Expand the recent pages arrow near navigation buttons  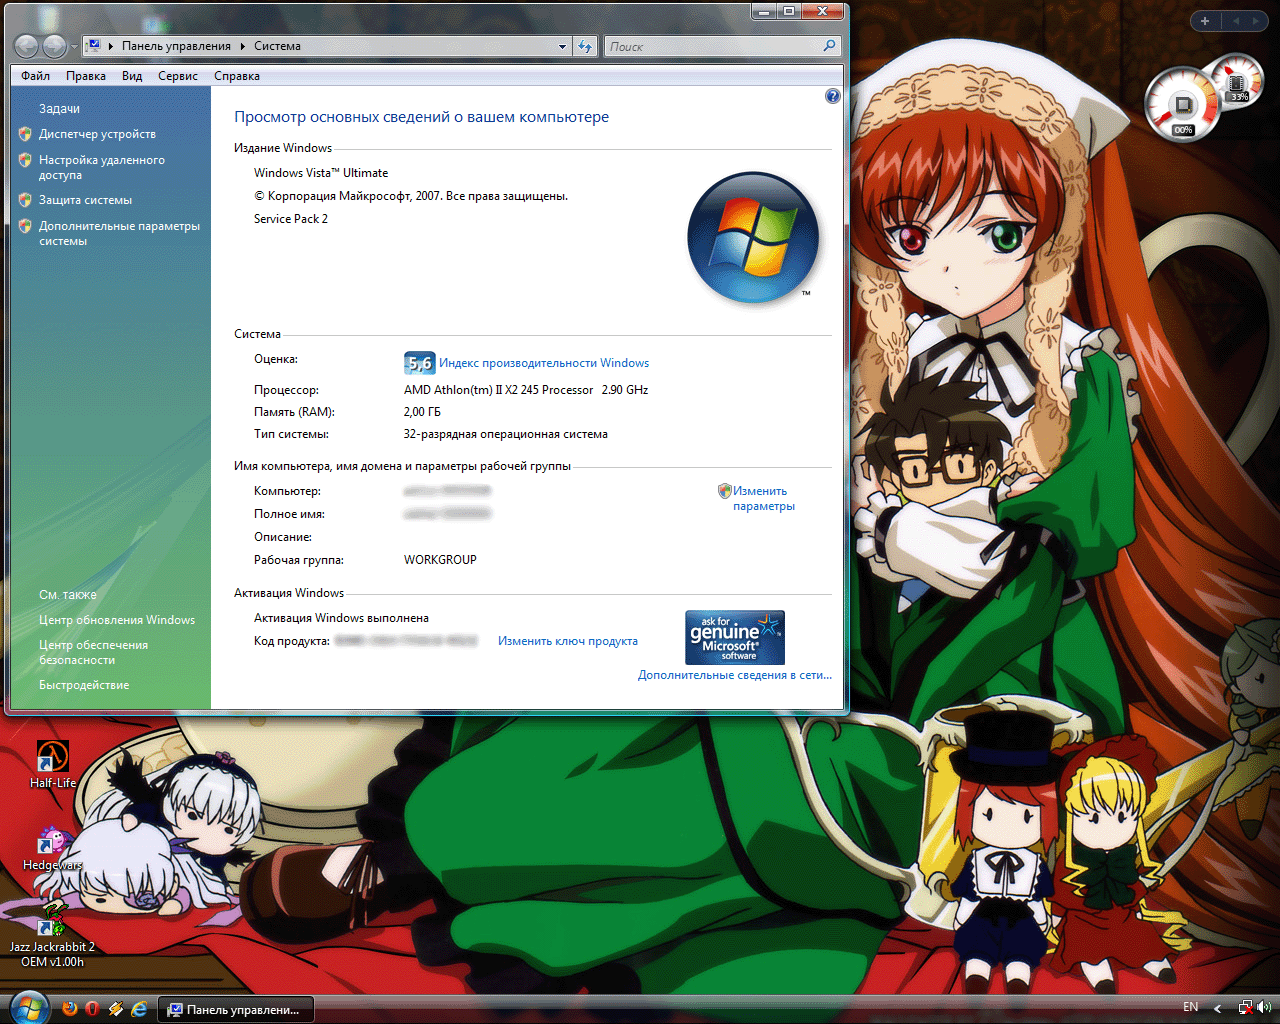click(73, 47)
